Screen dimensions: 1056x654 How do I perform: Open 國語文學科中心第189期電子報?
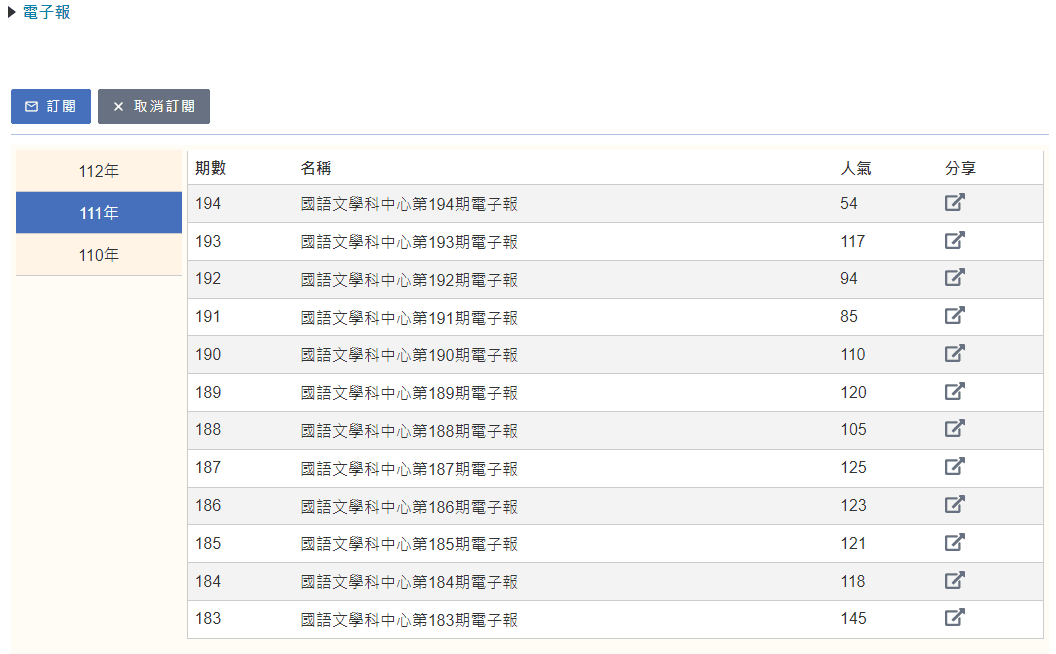point(409,393)
